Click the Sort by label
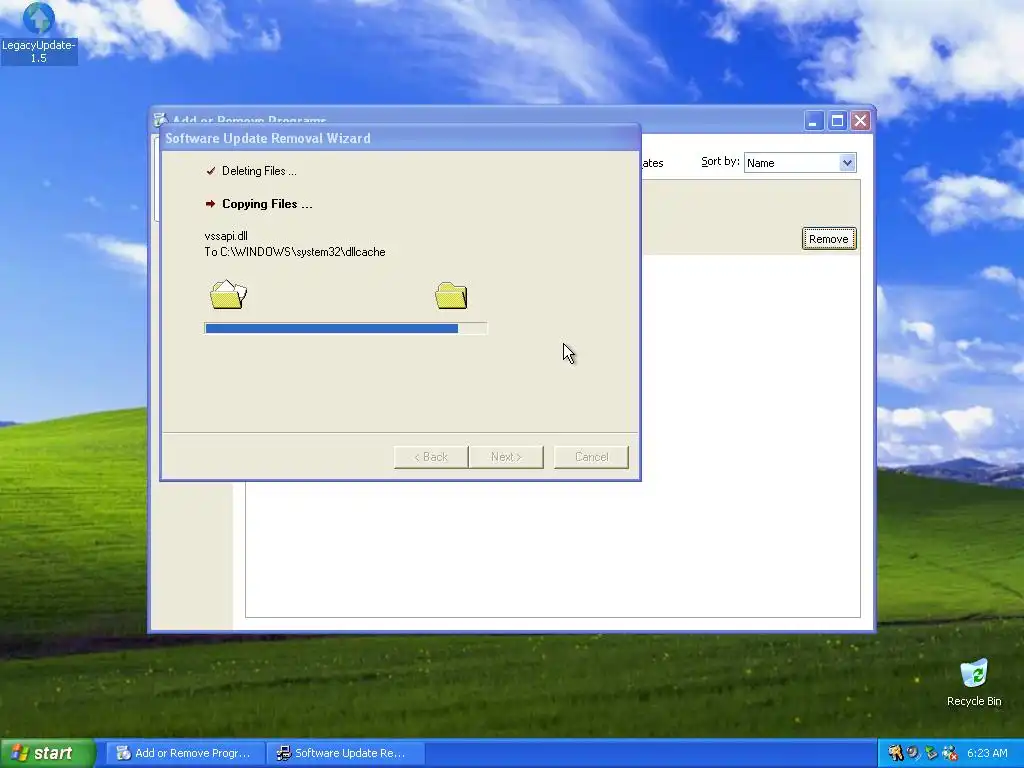 coord(720,161)
